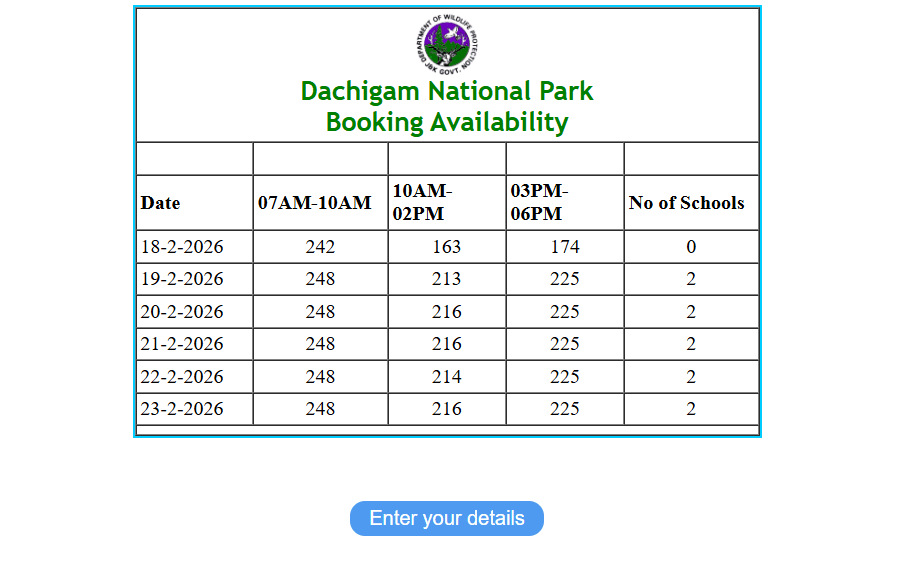Choose the 20-2-2026 date cell

tap(182, 312)
